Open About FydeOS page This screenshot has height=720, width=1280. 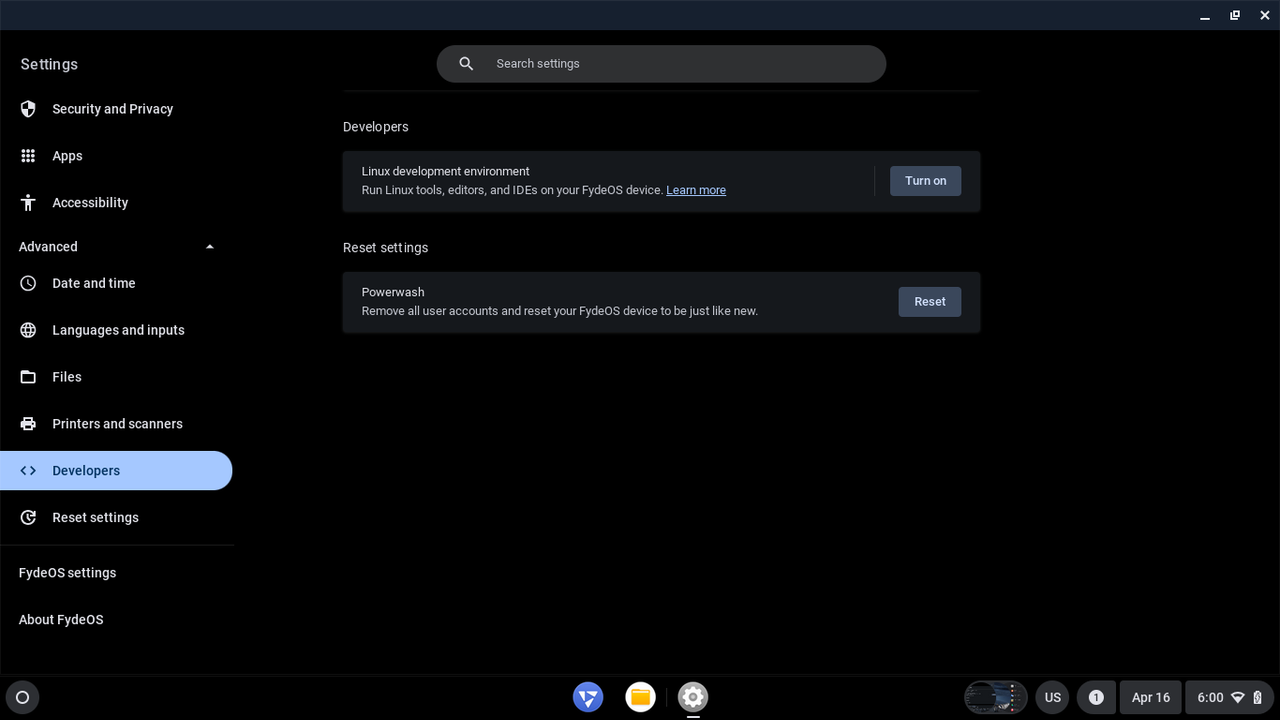point(61,620)
